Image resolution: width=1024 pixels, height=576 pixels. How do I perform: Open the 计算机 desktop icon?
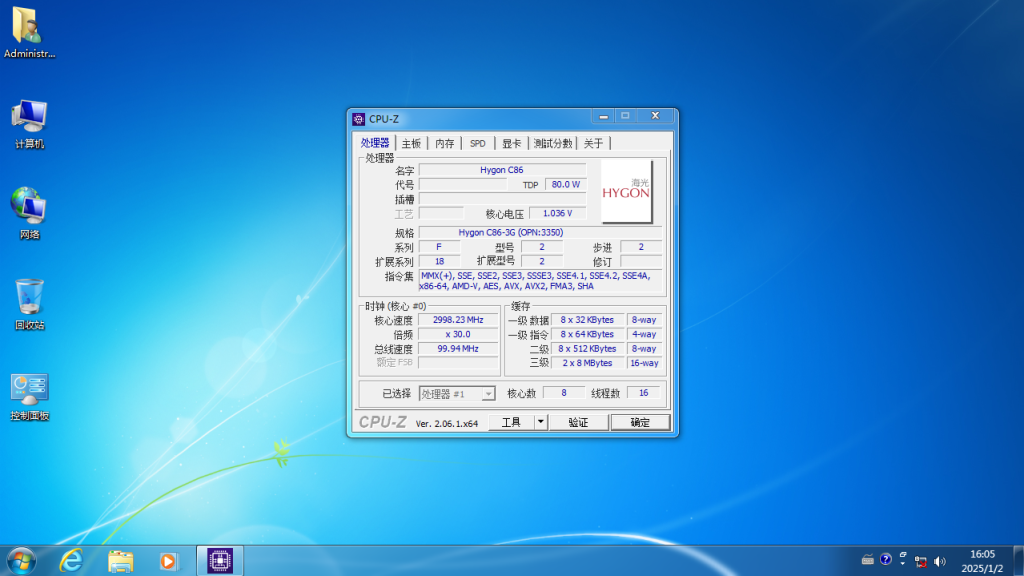click(29, 115)
